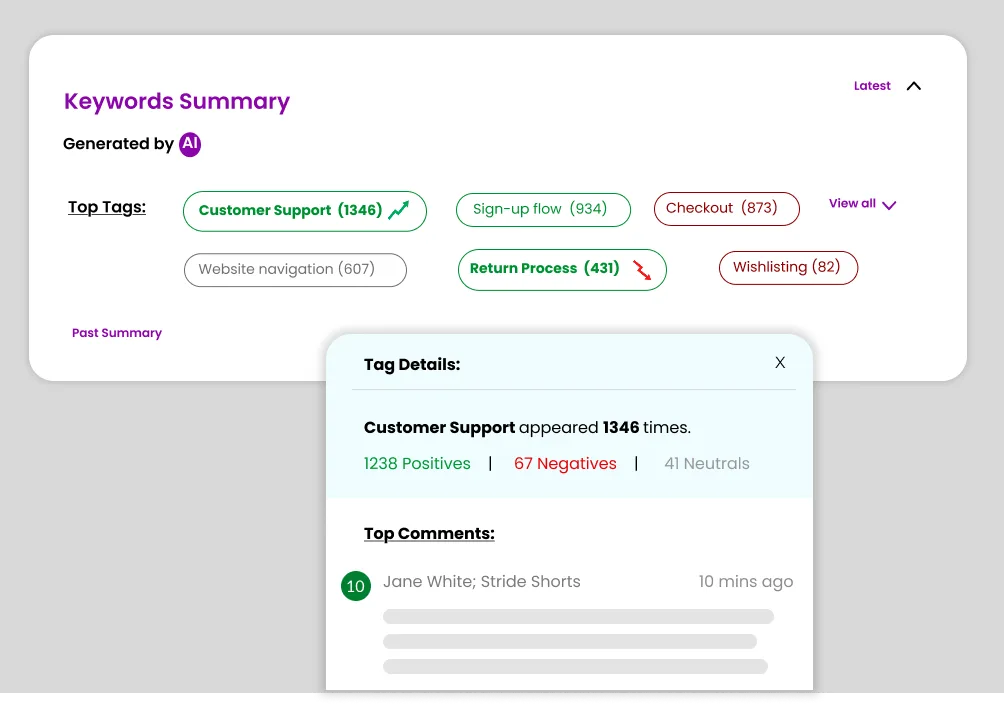Click the Top Tags heading

point(107,208)
